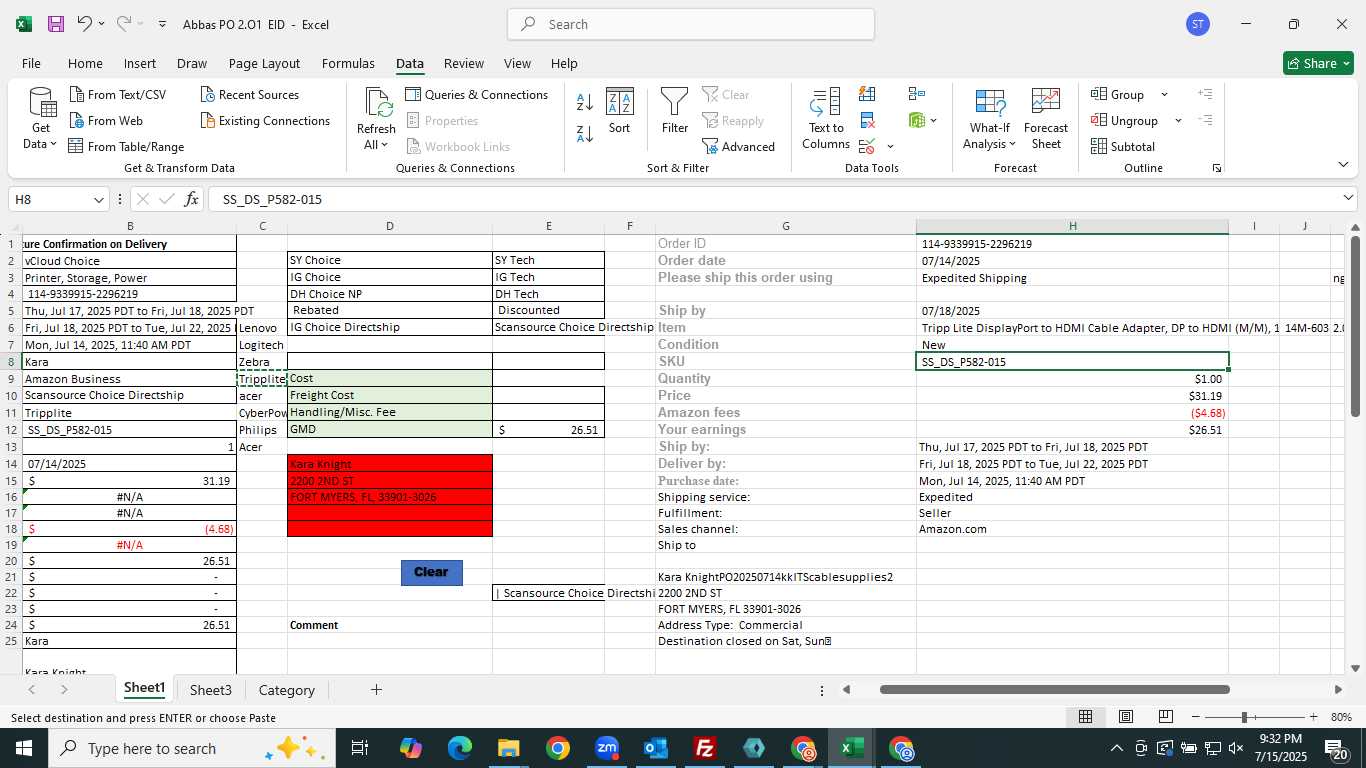
Task: Click the blue Clear button in sheet
Action: pos(431,572)
